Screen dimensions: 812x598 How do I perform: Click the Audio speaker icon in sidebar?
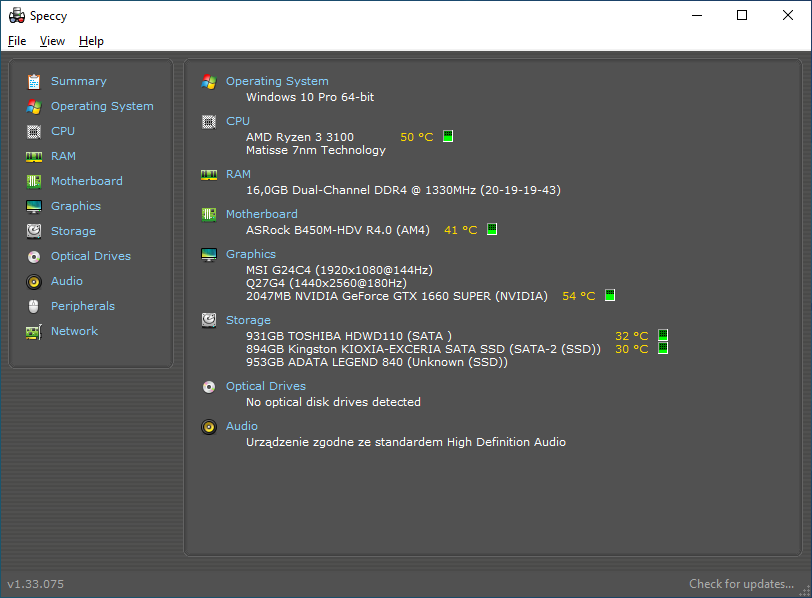click(34, 281)
